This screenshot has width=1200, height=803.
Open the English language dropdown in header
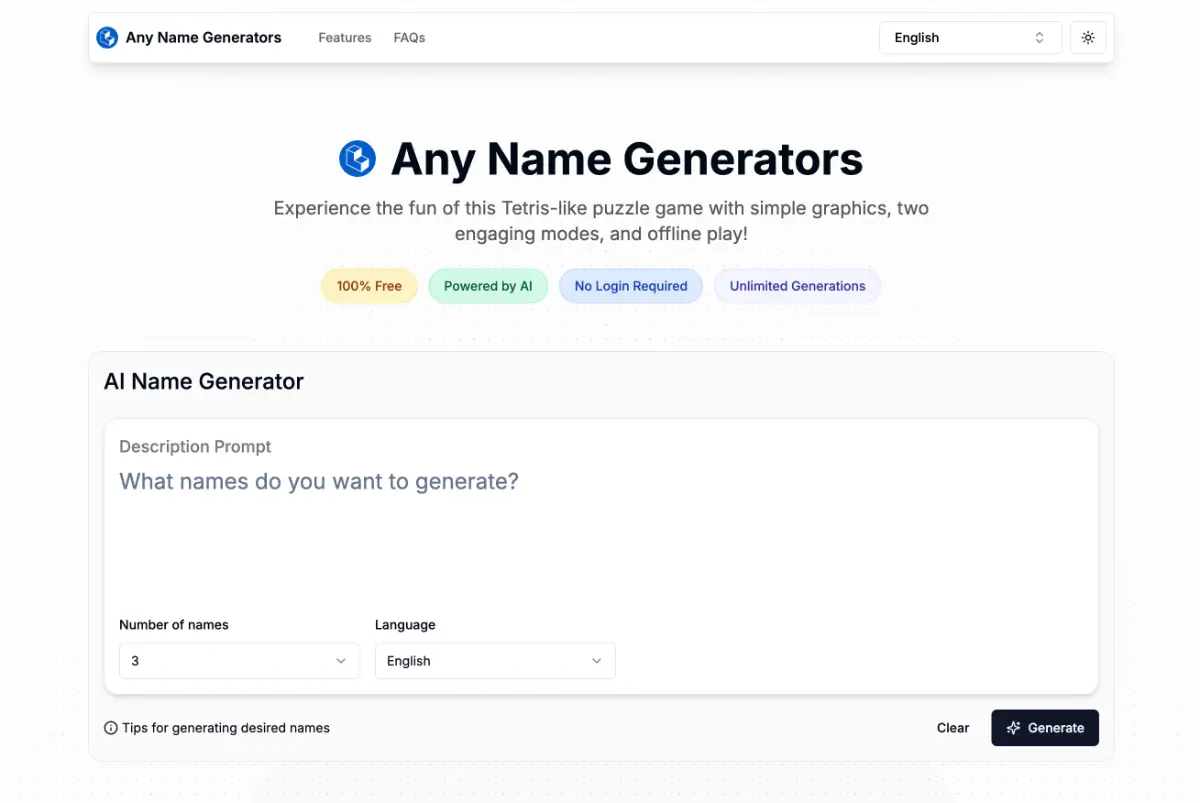click(969, 37)
